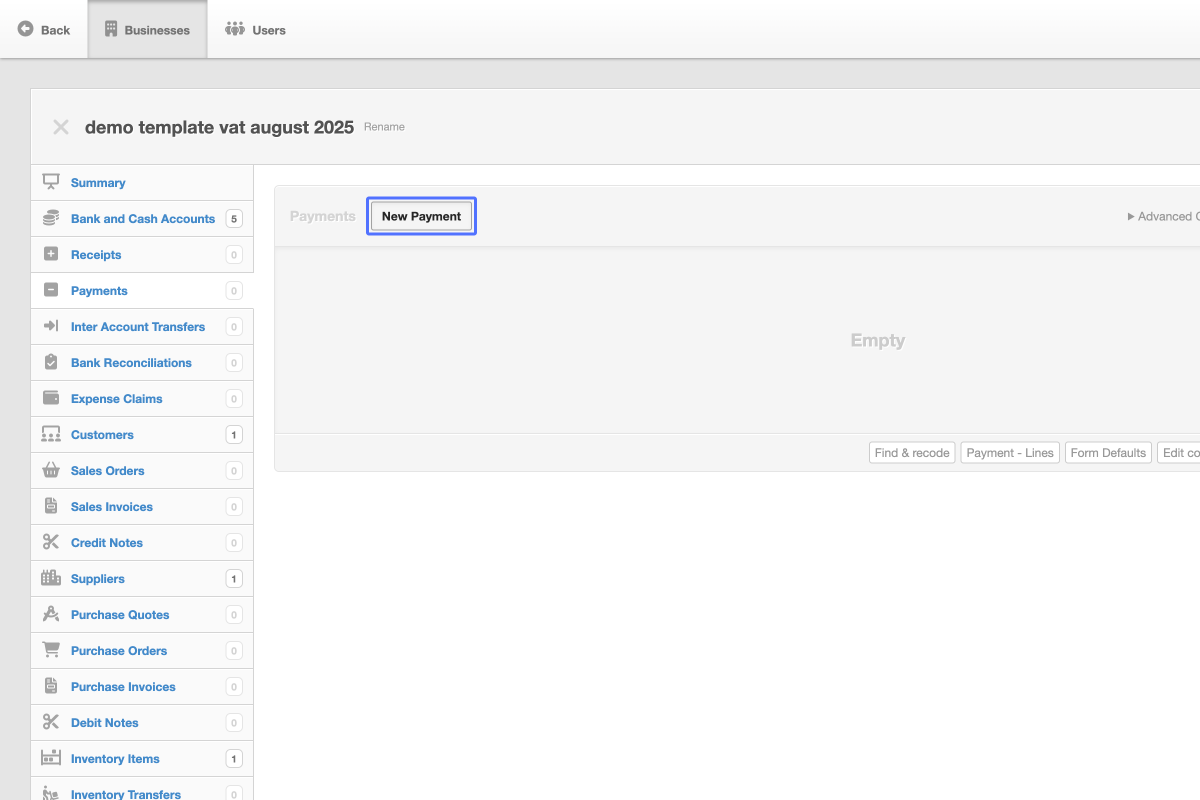Viewport: 1200px width, 800px height.
Task: Click the Purchase Quotes compass icon
Action: [x=51, y=614]
